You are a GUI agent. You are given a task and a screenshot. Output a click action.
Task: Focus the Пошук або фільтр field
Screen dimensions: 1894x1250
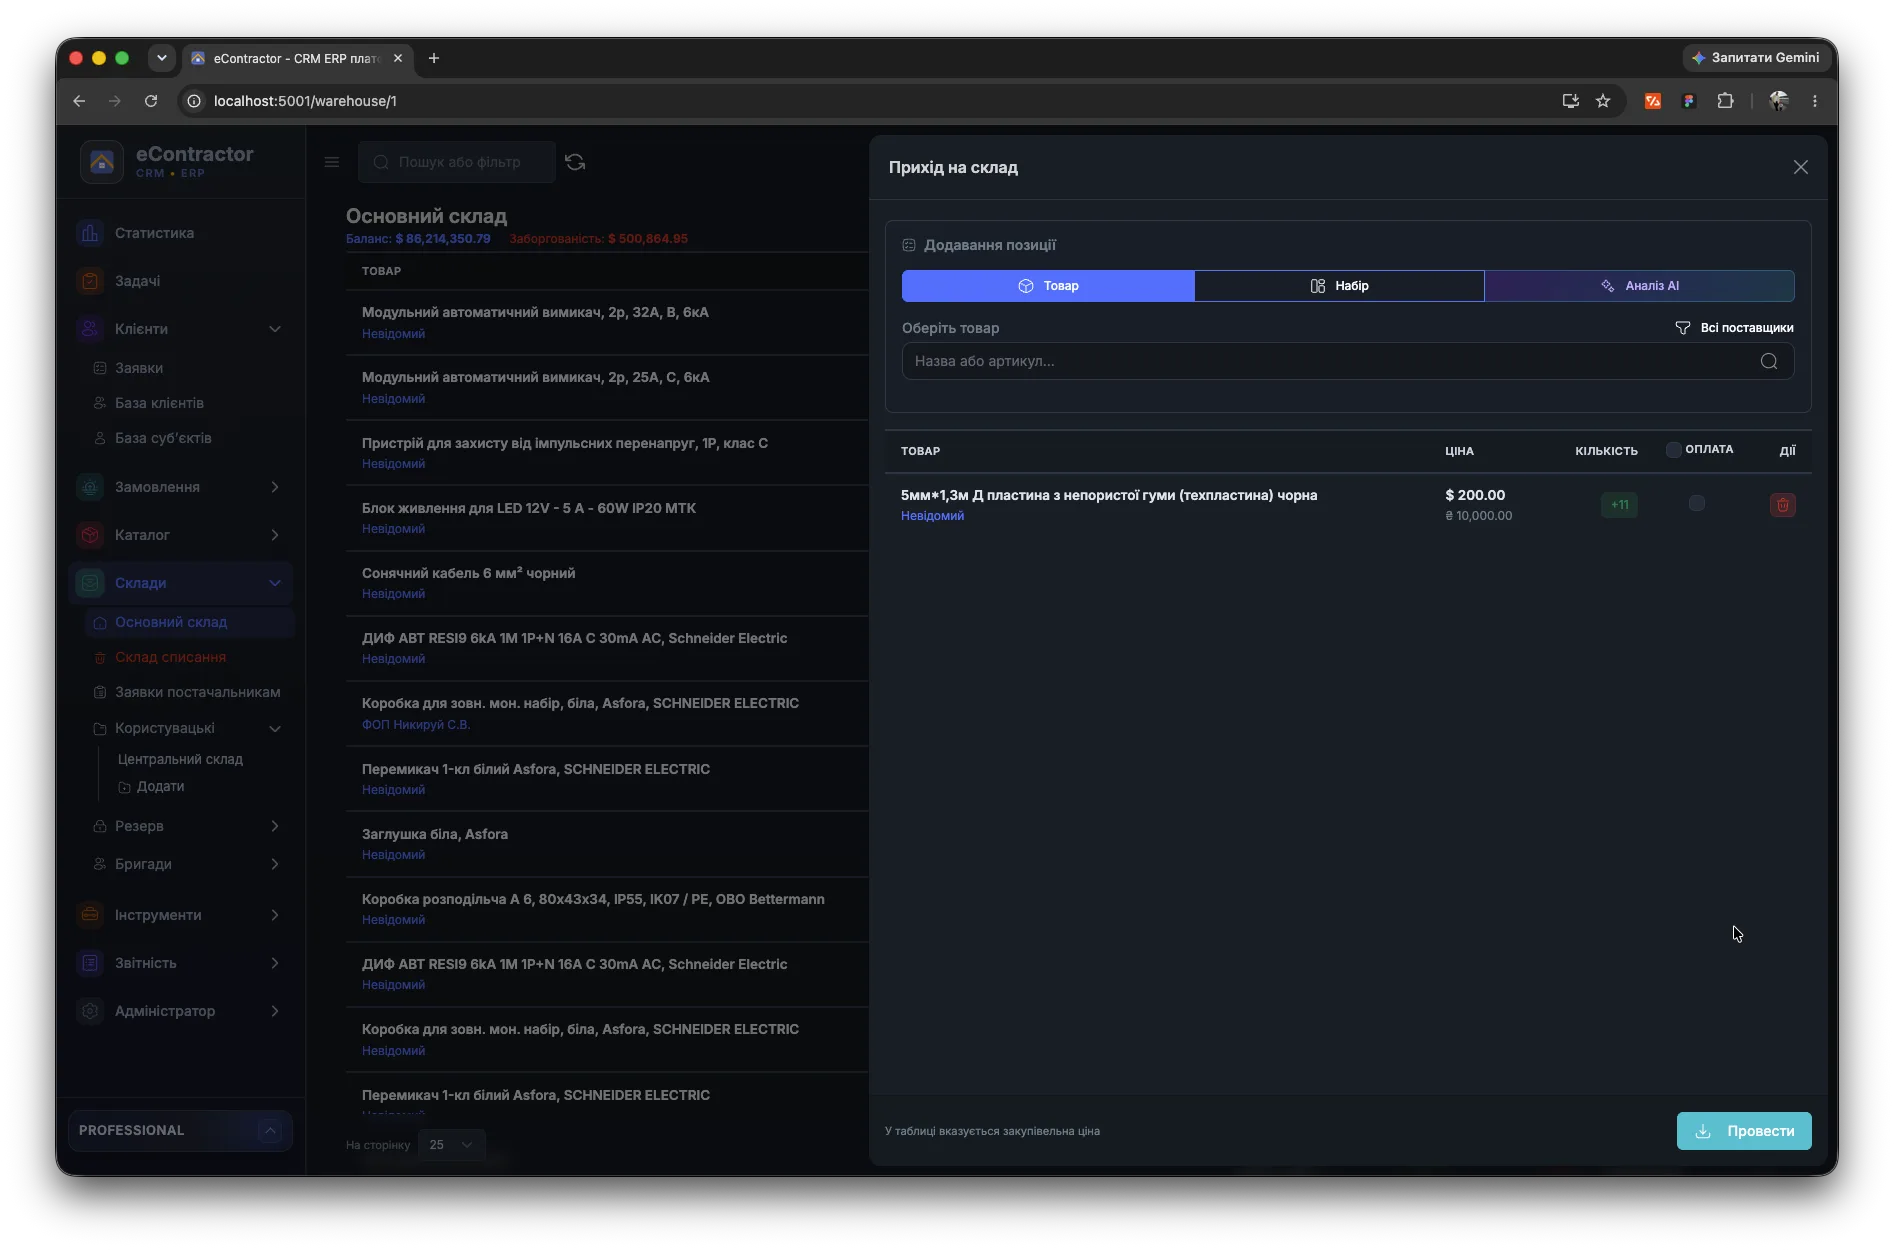point(457,162)
